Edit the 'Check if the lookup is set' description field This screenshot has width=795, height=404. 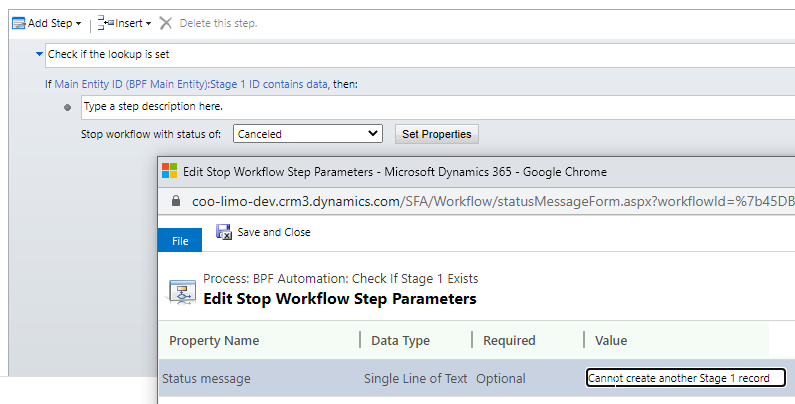coord(420,55)
